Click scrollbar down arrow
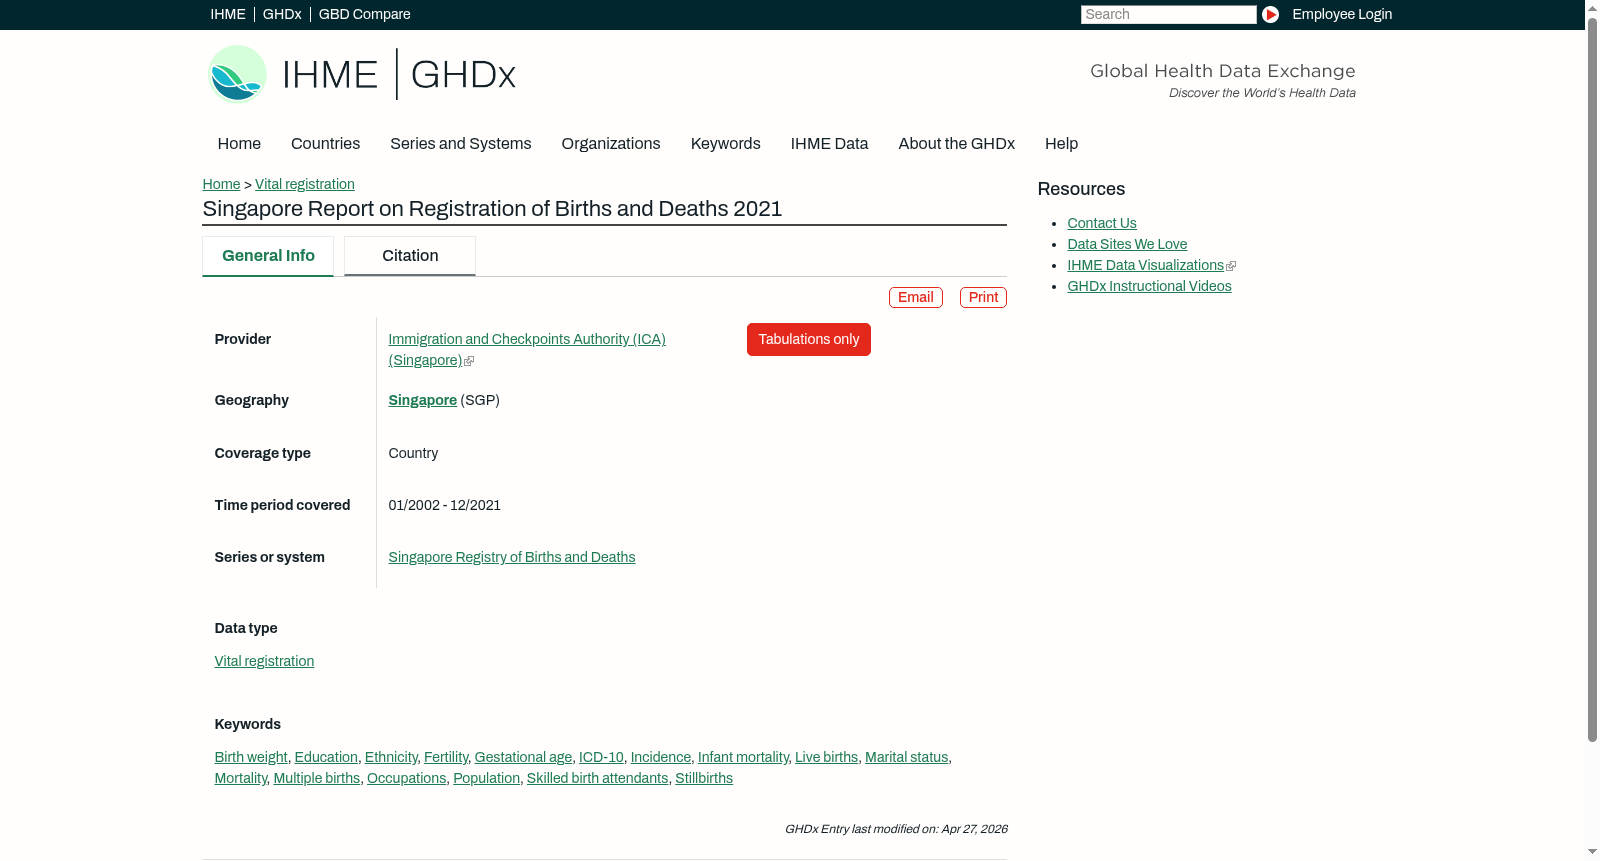The width and height of the screenshot is (1600, 861). coord(1592,852)
